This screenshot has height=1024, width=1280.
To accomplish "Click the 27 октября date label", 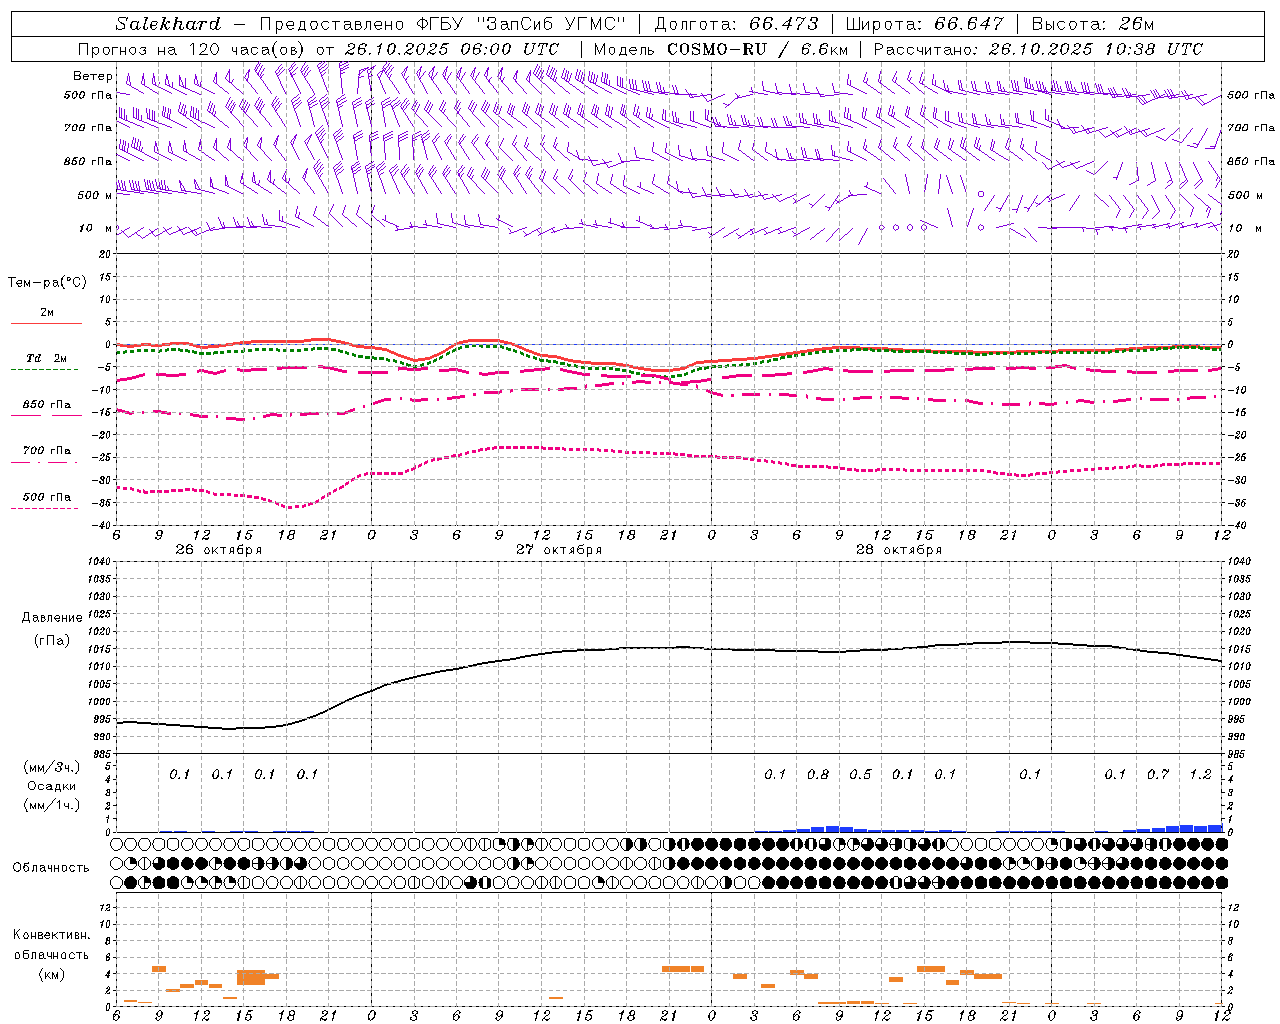I will (559, 550).
